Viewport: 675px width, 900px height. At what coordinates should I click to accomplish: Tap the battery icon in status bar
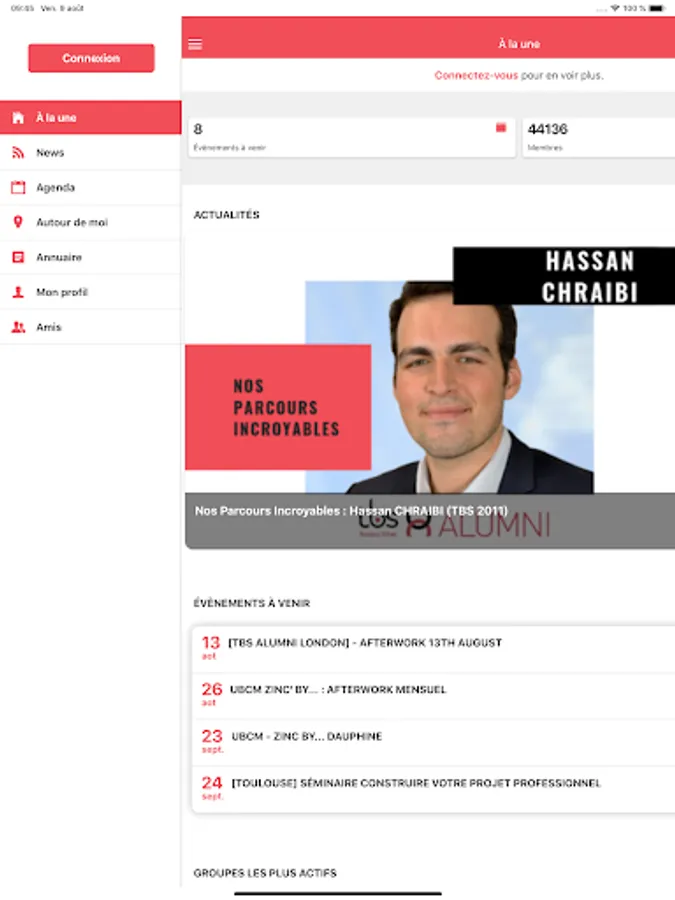click(x=657, y=8)
